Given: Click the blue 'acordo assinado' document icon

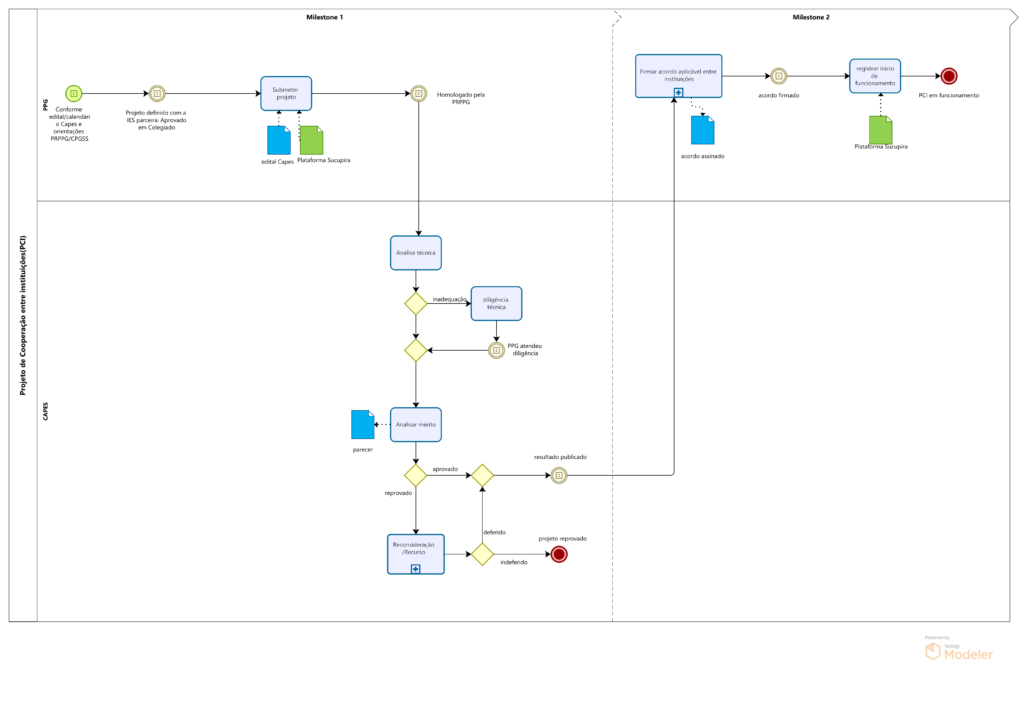Looking at the screenshot, I should pos(703,131).
